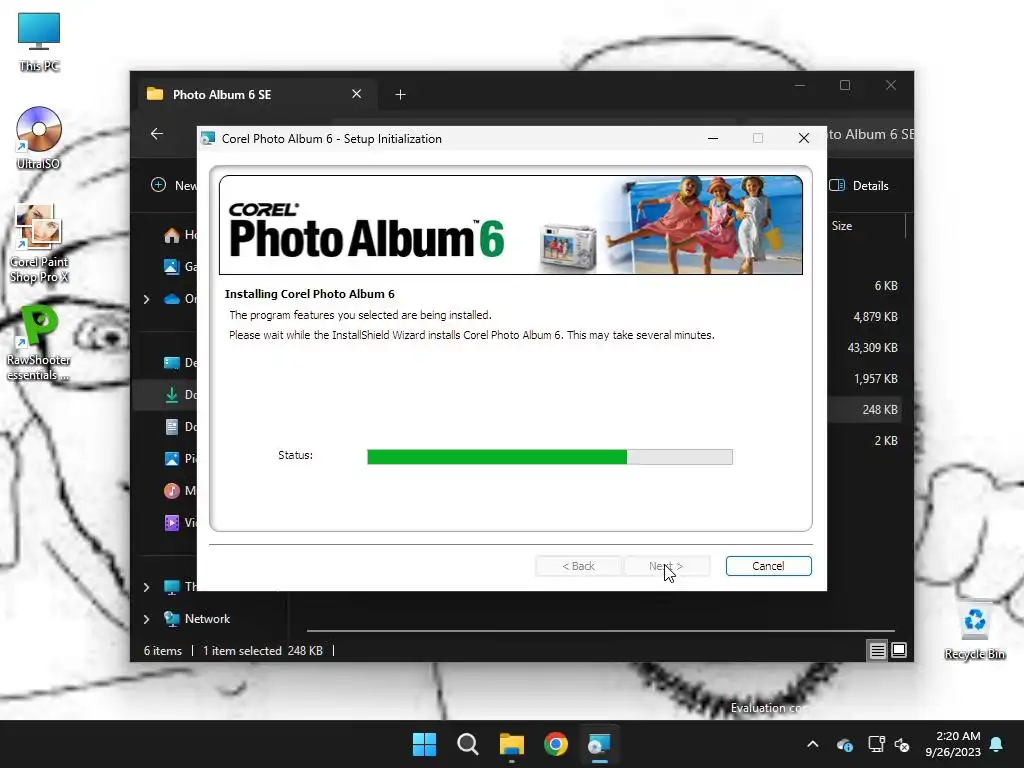Open the network status tray icon
Image resolution: width=1024 pixels, height=768 pixels.
(876, 744)
